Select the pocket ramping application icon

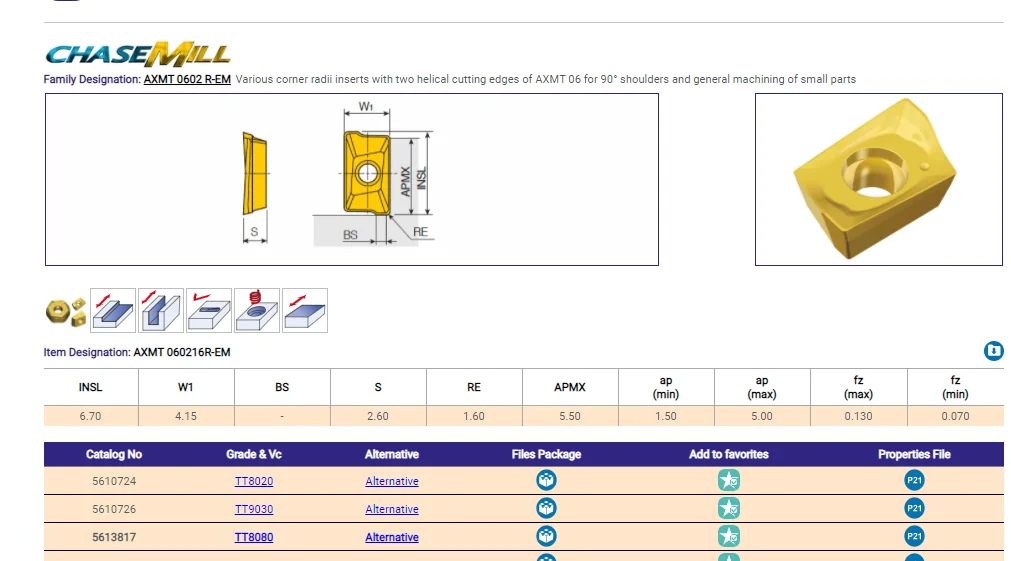pos(209,311)
